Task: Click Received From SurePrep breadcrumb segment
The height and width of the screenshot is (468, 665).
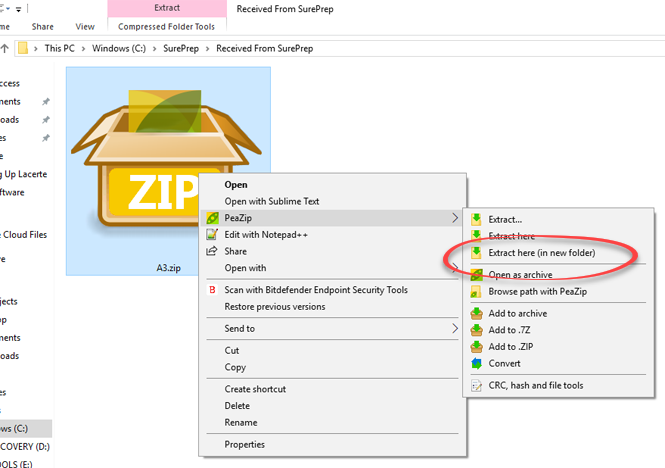Action: 265,48
